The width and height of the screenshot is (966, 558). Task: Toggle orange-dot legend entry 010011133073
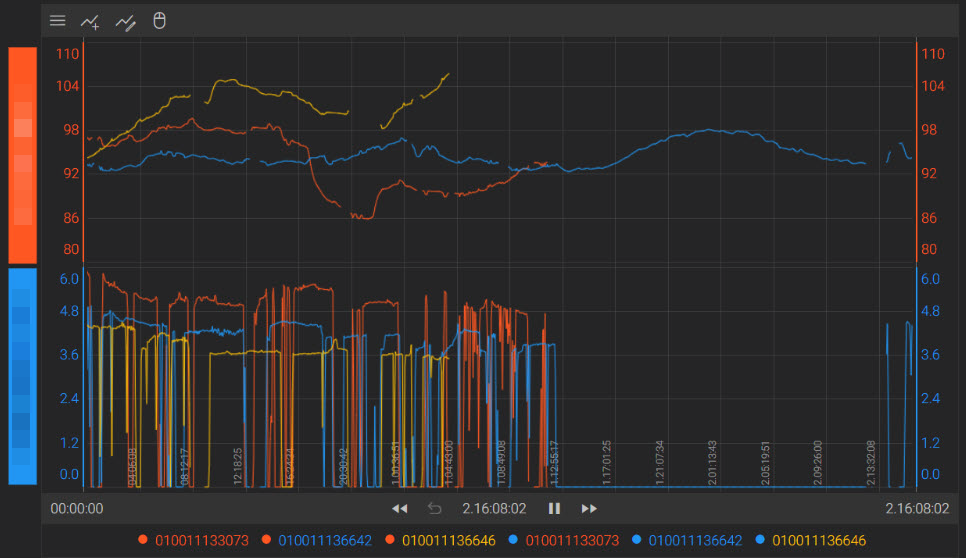tap(193, 541)
